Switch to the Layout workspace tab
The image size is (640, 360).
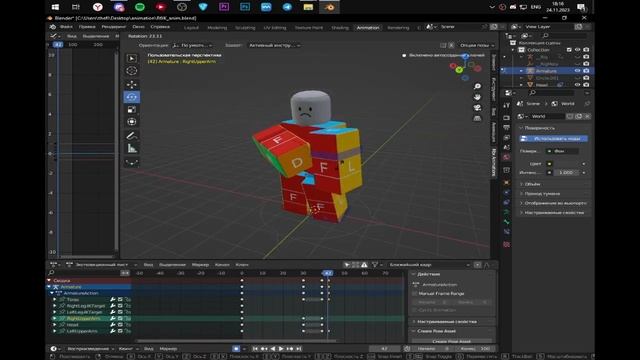click(x=191, y=28)
